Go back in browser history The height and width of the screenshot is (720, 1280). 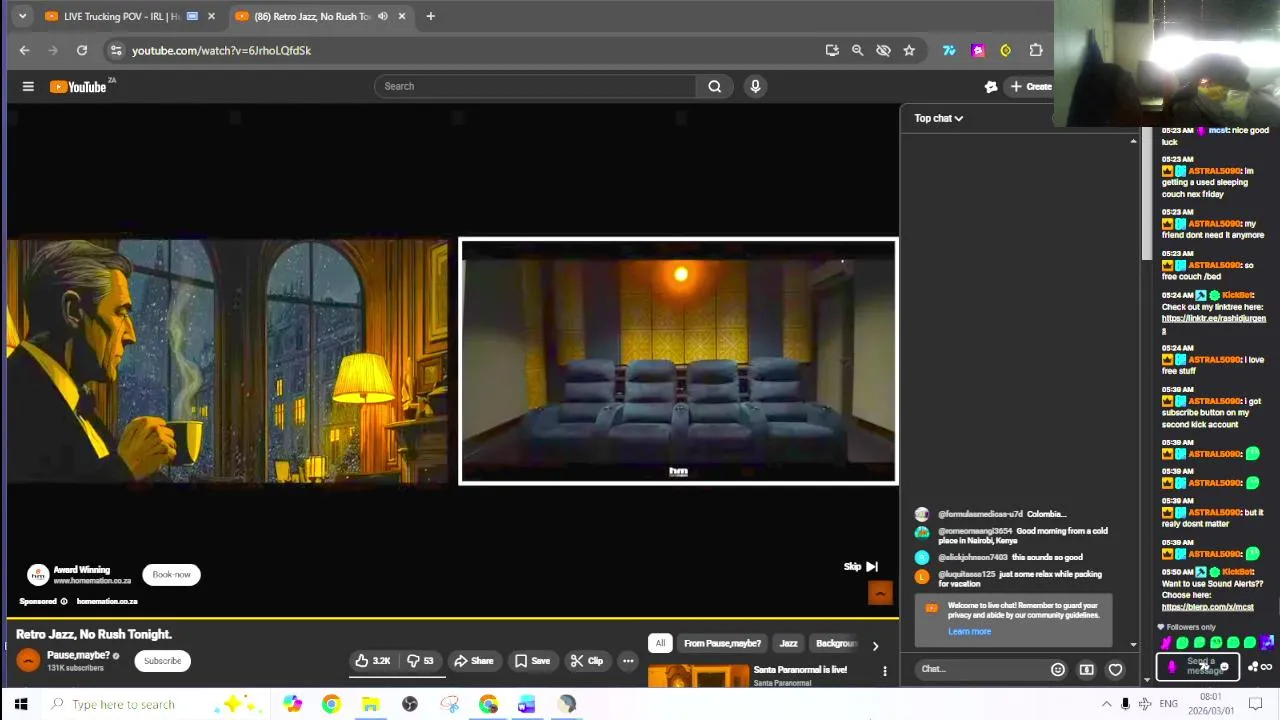(24, 50)
